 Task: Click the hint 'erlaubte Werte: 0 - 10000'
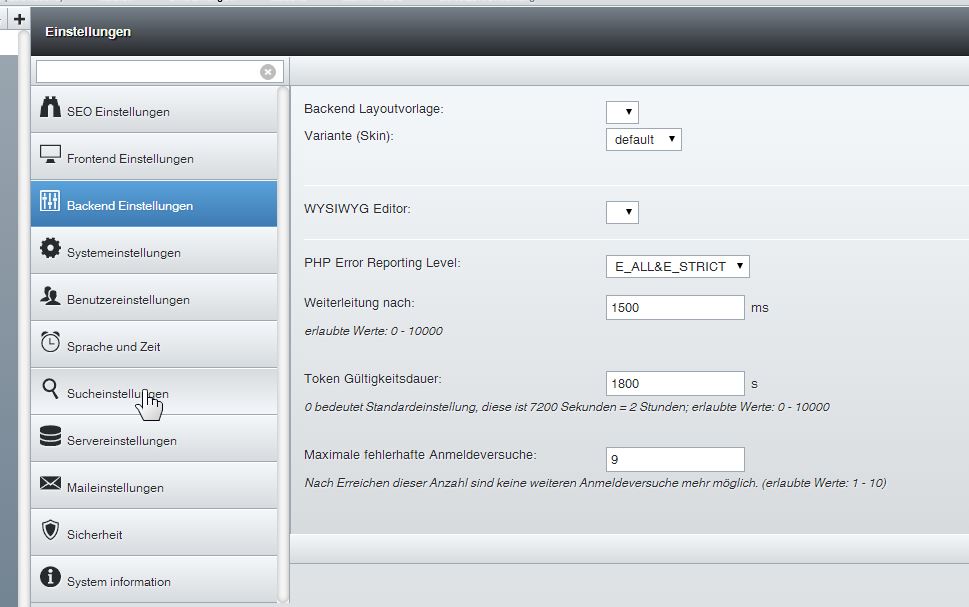coord(373,331)
